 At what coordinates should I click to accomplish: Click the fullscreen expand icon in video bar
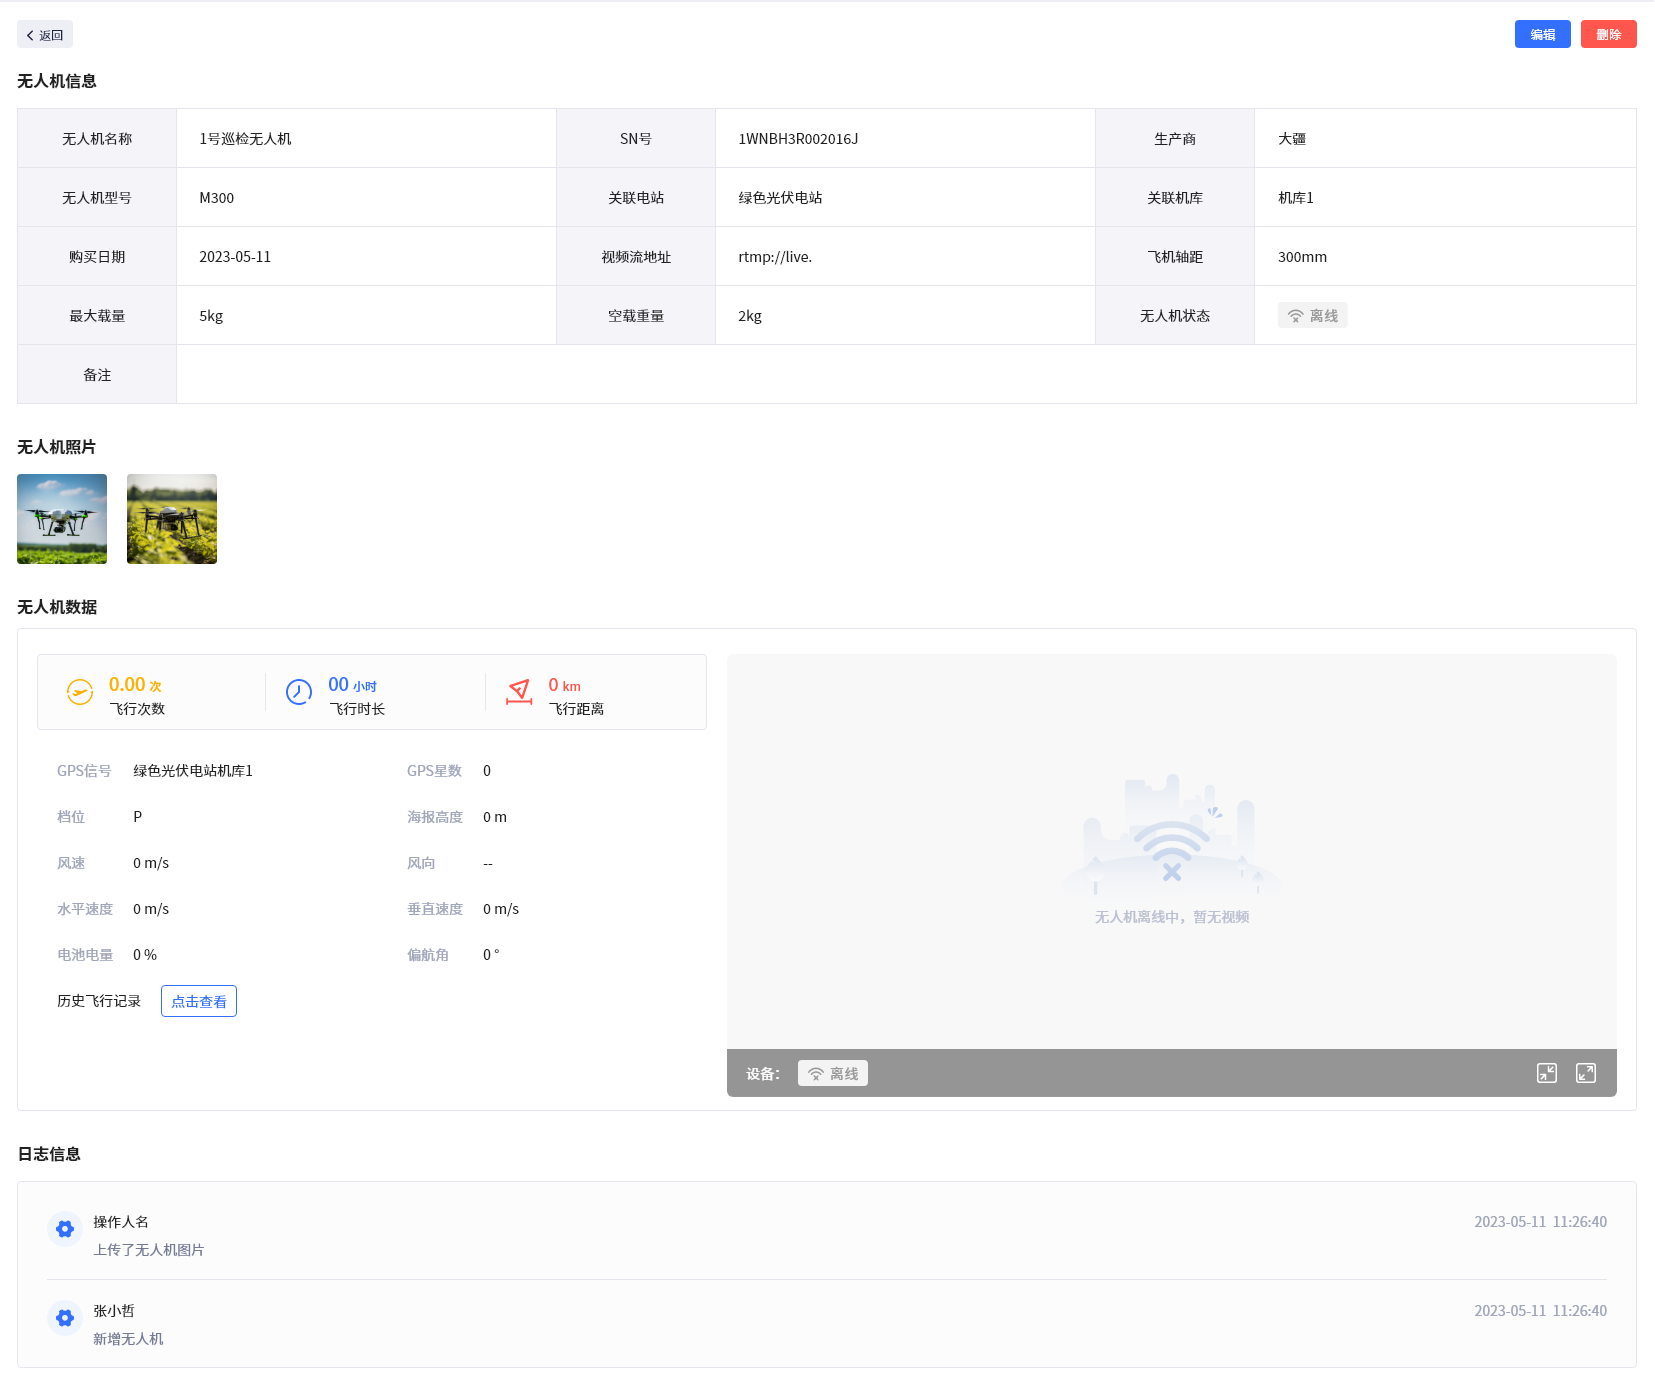pos(1586,1073)
